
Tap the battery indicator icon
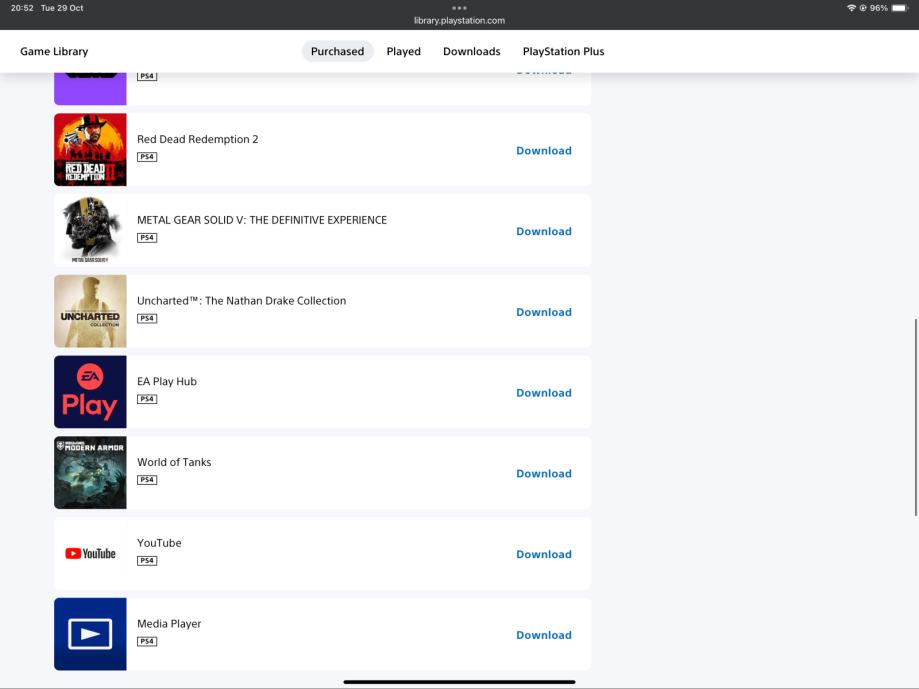900,8
